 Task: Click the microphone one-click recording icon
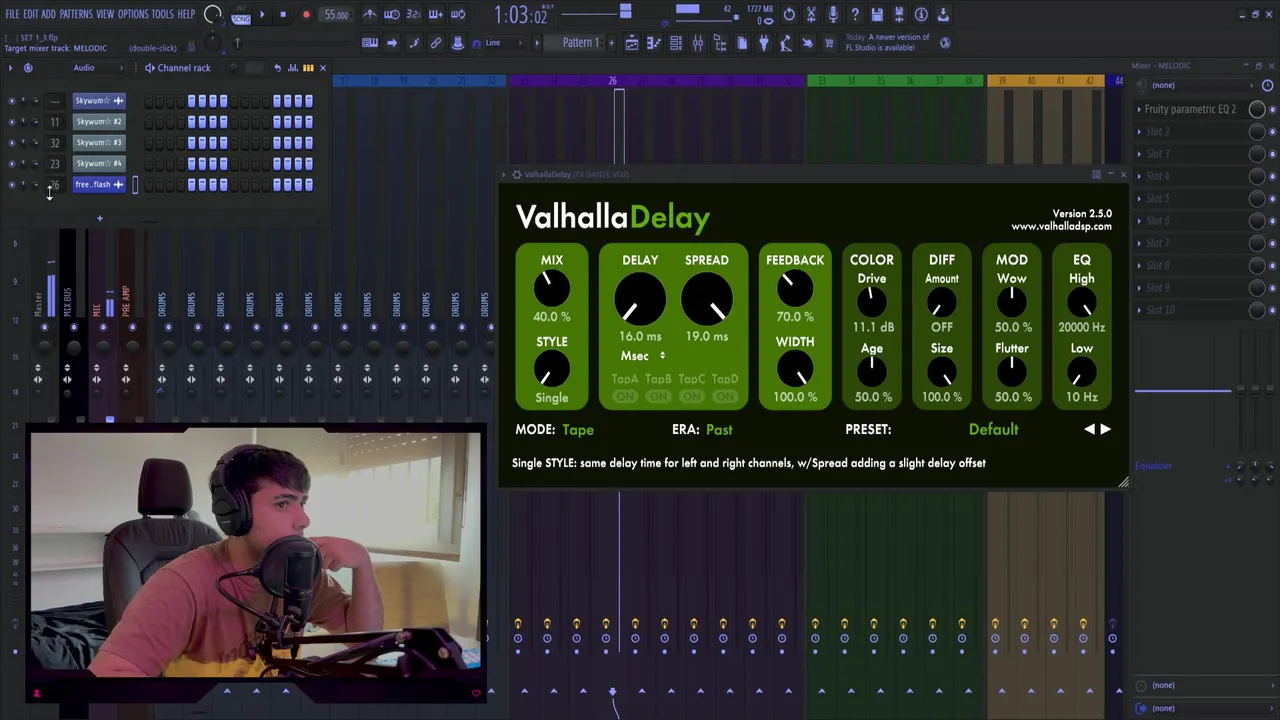[x=833, y=15]
